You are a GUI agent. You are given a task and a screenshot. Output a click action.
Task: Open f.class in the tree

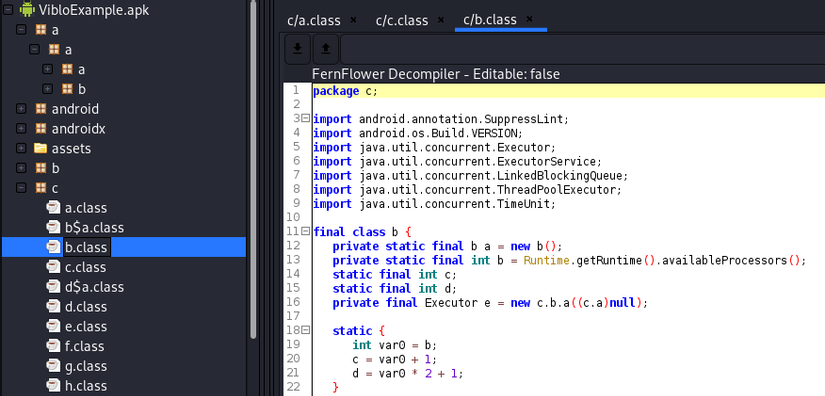(x=84, y=346)
